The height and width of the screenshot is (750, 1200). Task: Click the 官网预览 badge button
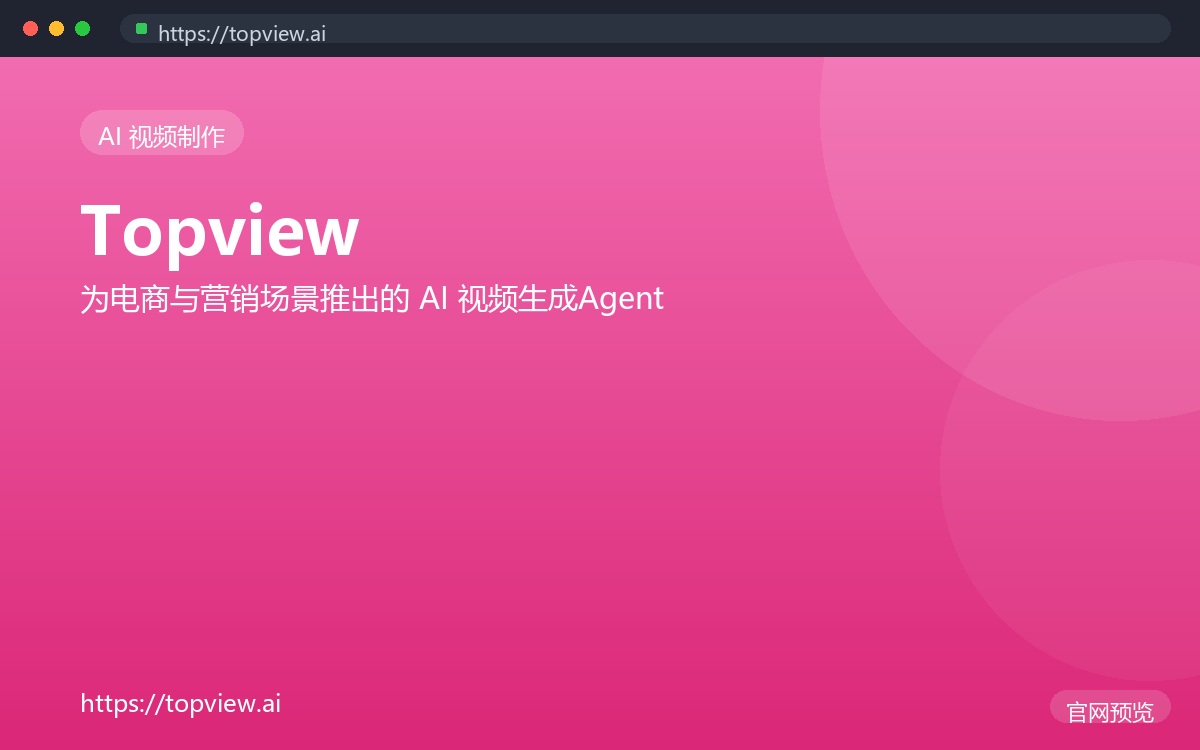pyautogui.click(x=1110, y=707)
